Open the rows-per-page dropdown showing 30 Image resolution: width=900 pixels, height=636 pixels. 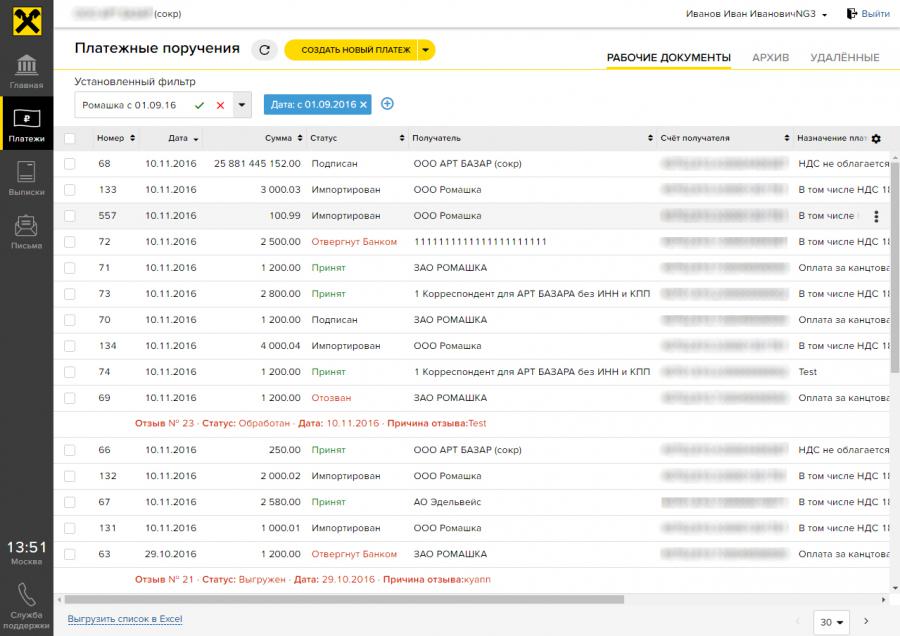(x=831, y=622)
